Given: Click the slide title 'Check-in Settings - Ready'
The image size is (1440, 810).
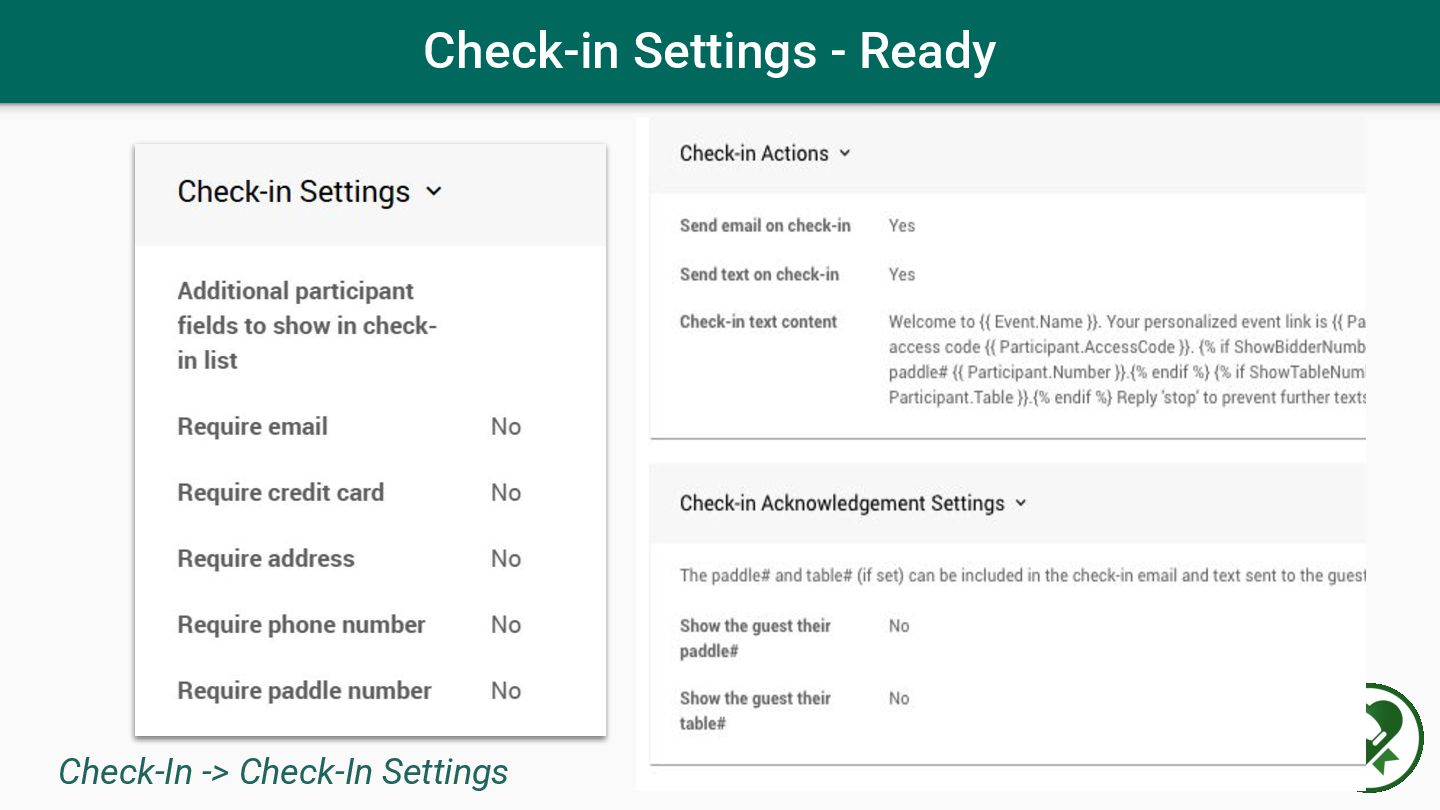Looking at the screenshot, I should point(709,51).
